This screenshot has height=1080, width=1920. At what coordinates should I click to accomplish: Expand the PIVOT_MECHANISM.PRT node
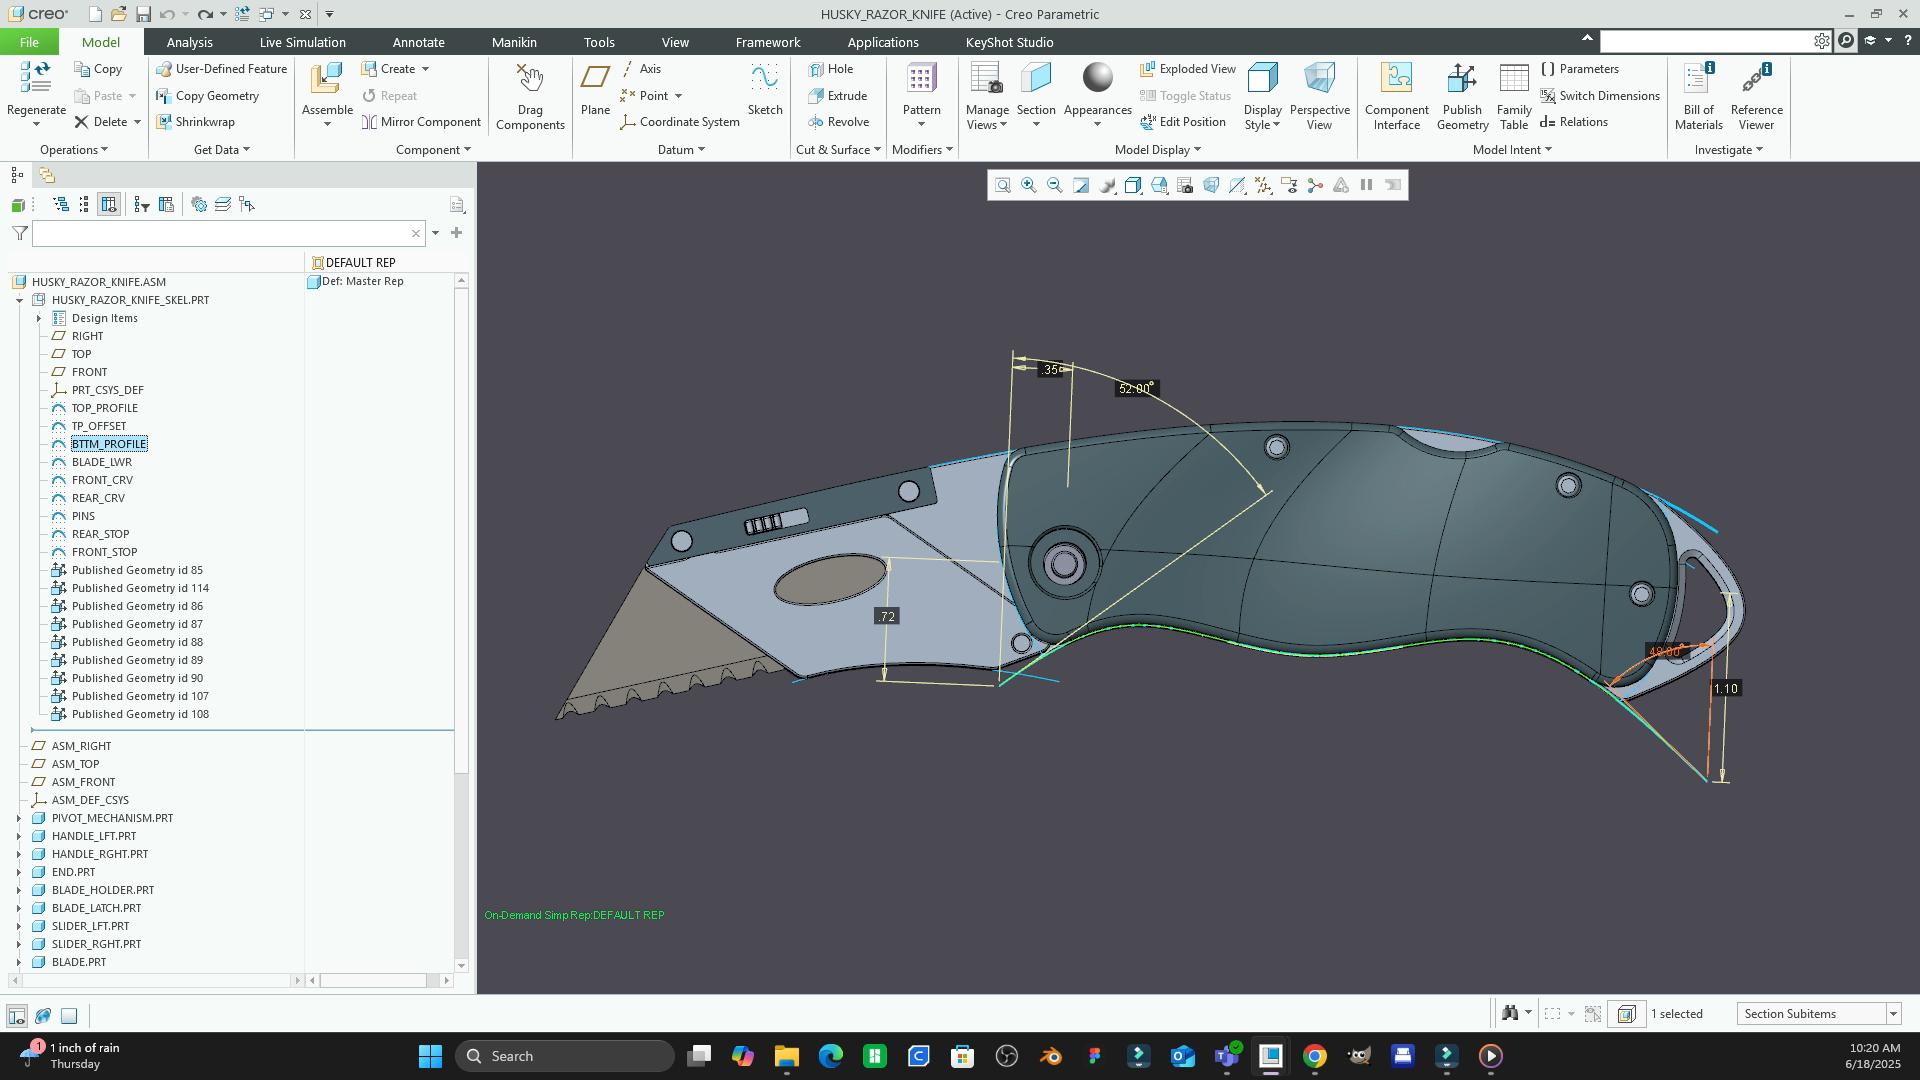[19, 818]
